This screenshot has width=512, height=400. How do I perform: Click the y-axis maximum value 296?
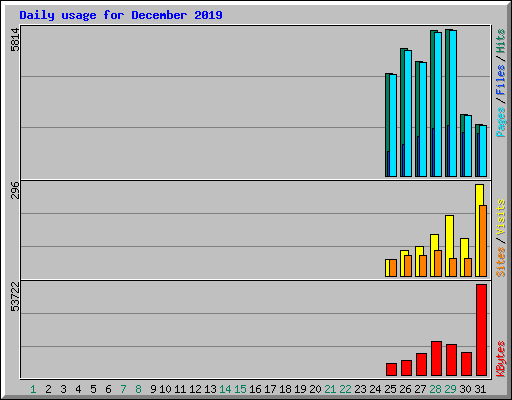15,190
